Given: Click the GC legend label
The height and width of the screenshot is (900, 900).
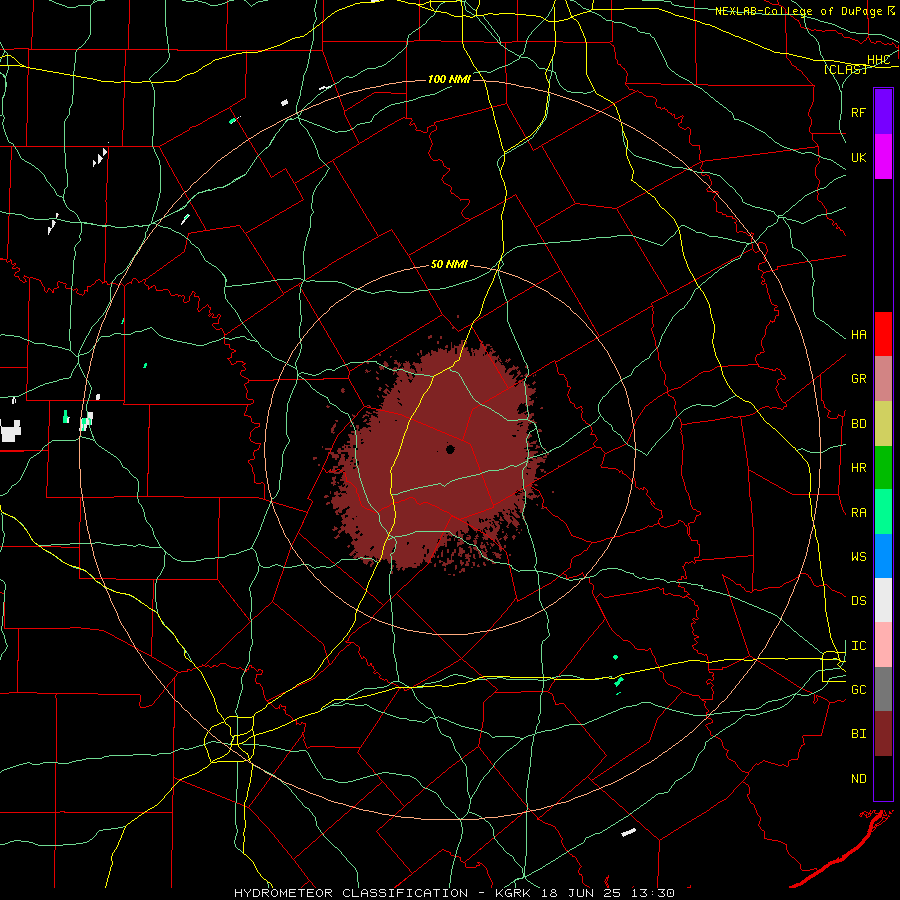Looking at the screenshot, I should click(858, 690).
